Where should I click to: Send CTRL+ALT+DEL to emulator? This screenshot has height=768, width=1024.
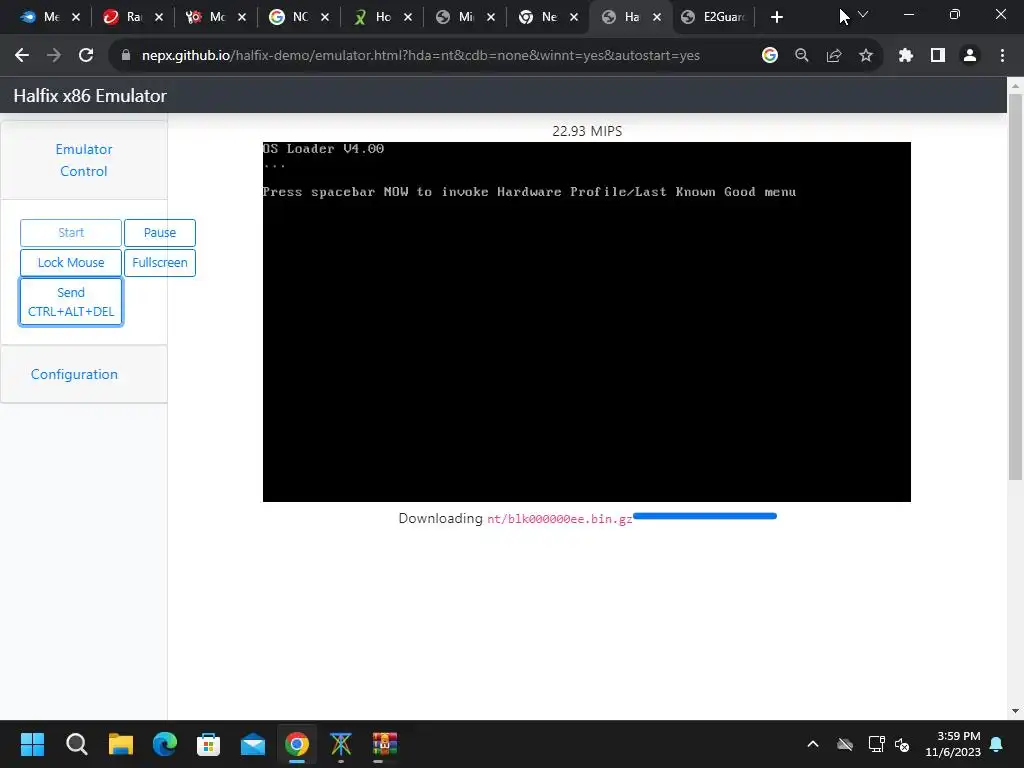(71, 302)
